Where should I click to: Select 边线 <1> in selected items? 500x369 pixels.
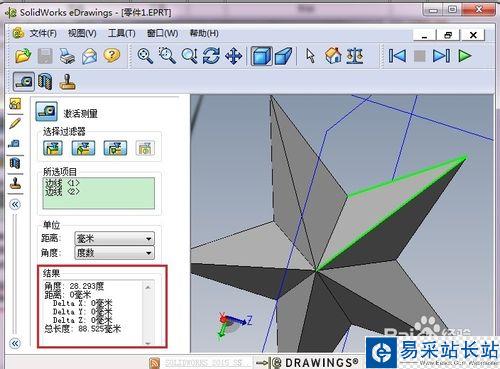click(x=62, y=183)
